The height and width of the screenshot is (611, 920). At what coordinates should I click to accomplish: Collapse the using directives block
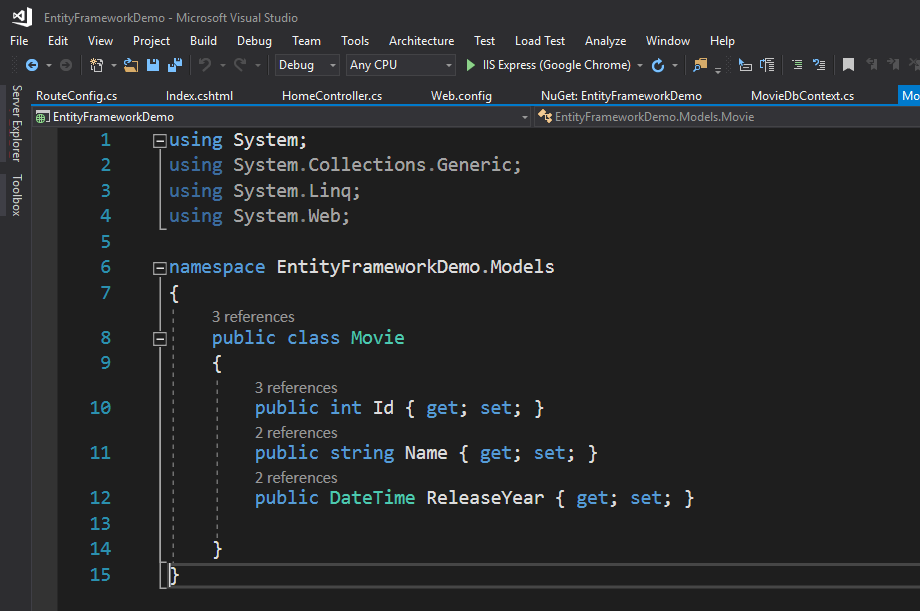160,141
